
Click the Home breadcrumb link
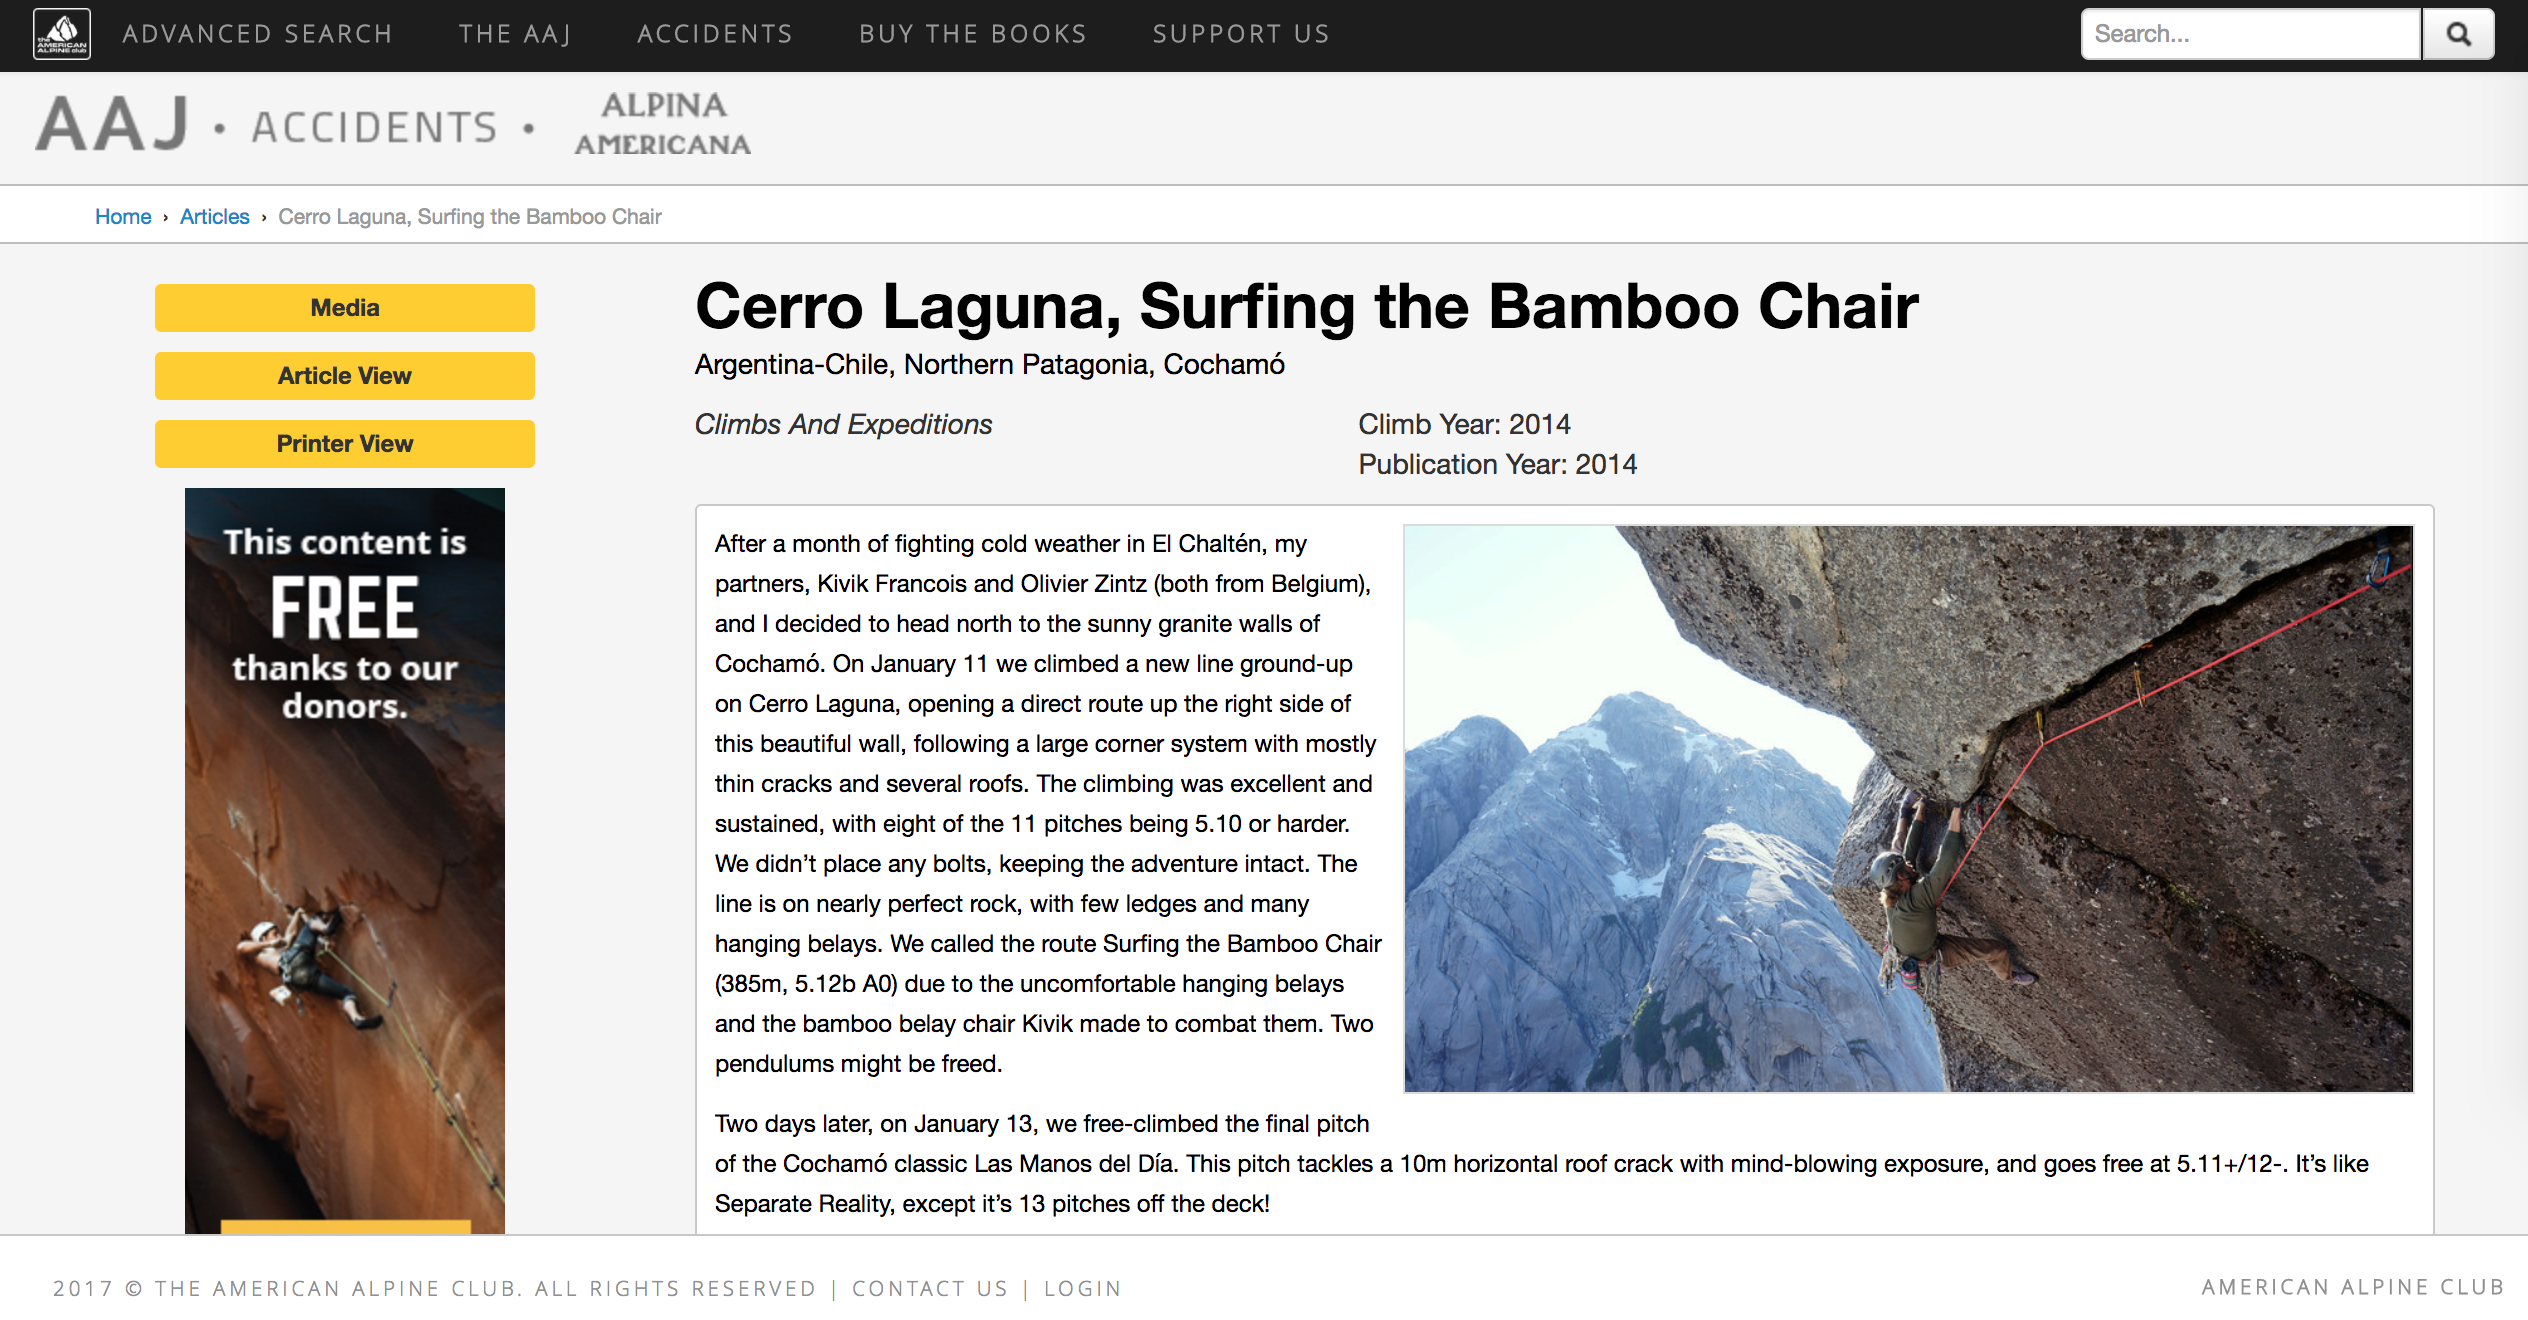pos(123,217)
